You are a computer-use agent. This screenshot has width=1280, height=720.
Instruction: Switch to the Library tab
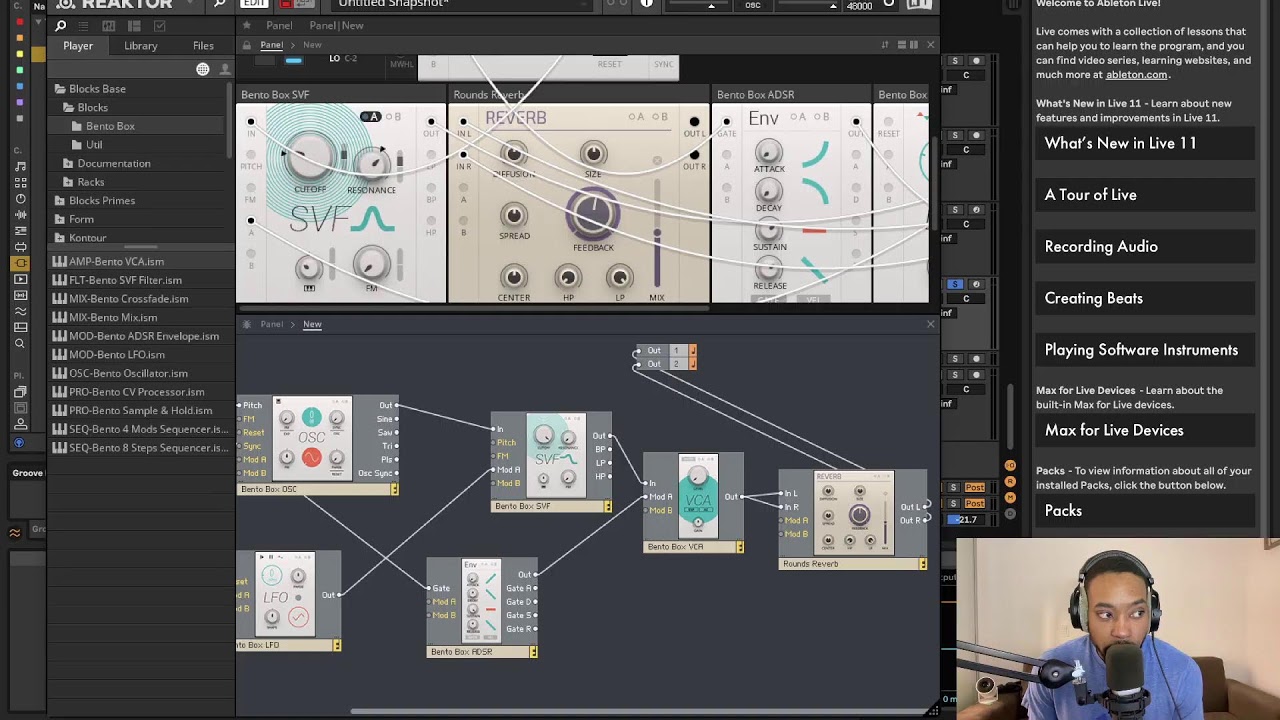(141, 46)
